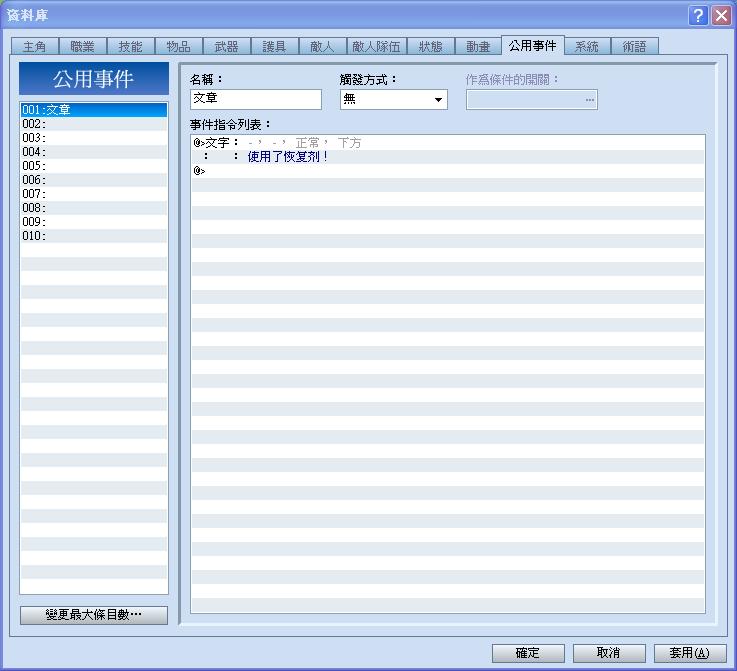Click the 公用事件 tab
Viewport: 737px width, 671px height.
point(533,45)
